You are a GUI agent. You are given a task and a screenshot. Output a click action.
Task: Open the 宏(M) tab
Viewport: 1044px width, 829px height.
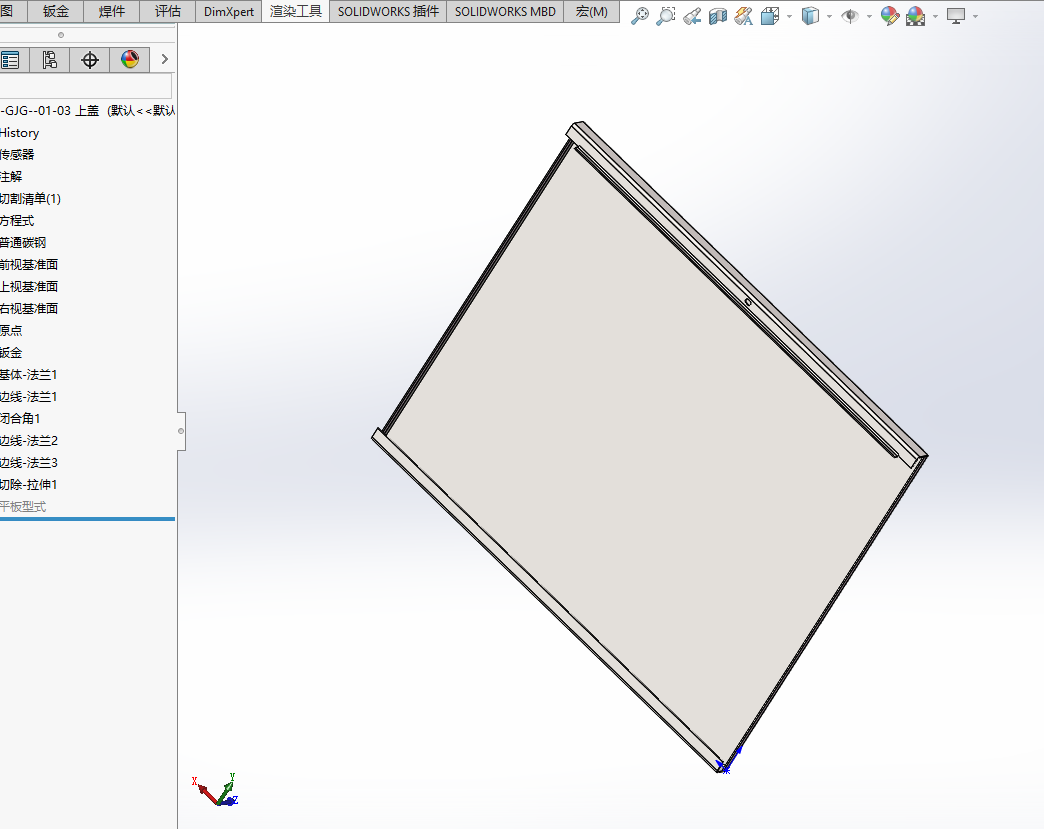pyautogui.click(x=592, y=11)
